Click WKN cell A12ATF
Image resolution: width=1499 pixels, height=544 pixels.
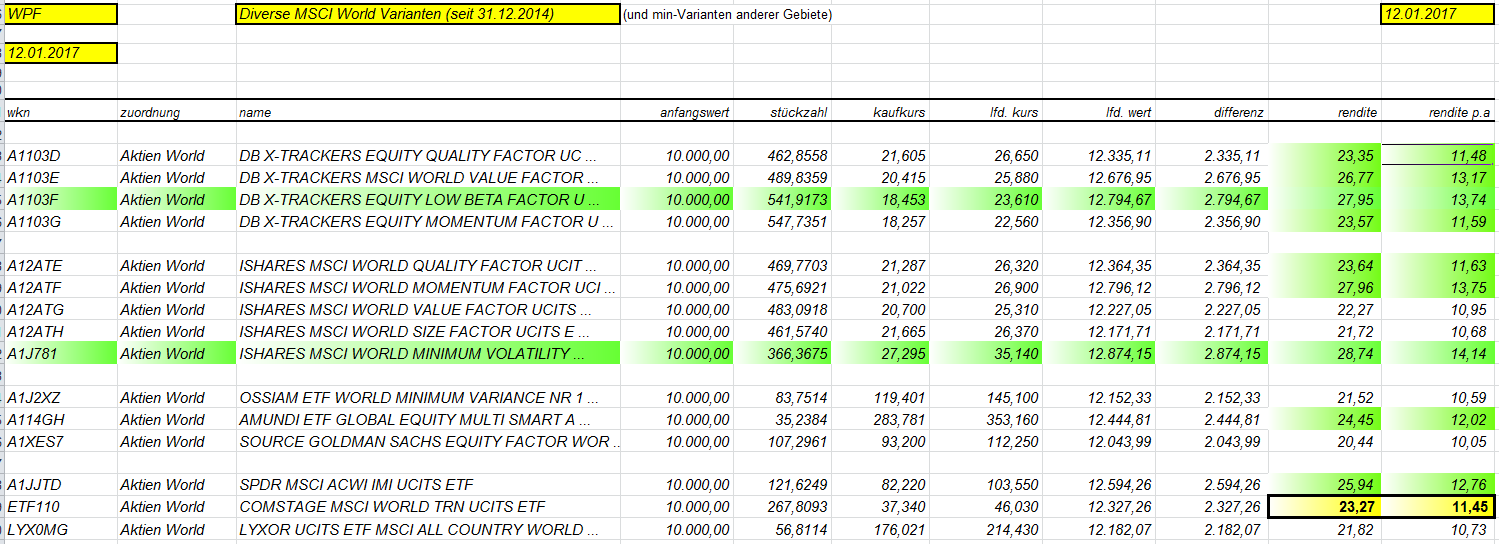click(60, 287)
